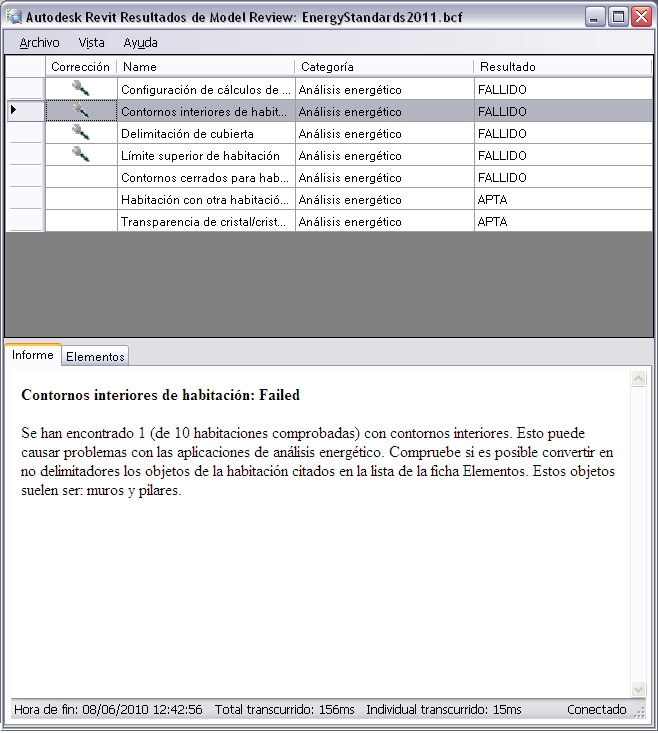Click the APTA result of Habitación con otra habitació
Viewport: 658px width, 733px height.
click(x=563, y=200)
